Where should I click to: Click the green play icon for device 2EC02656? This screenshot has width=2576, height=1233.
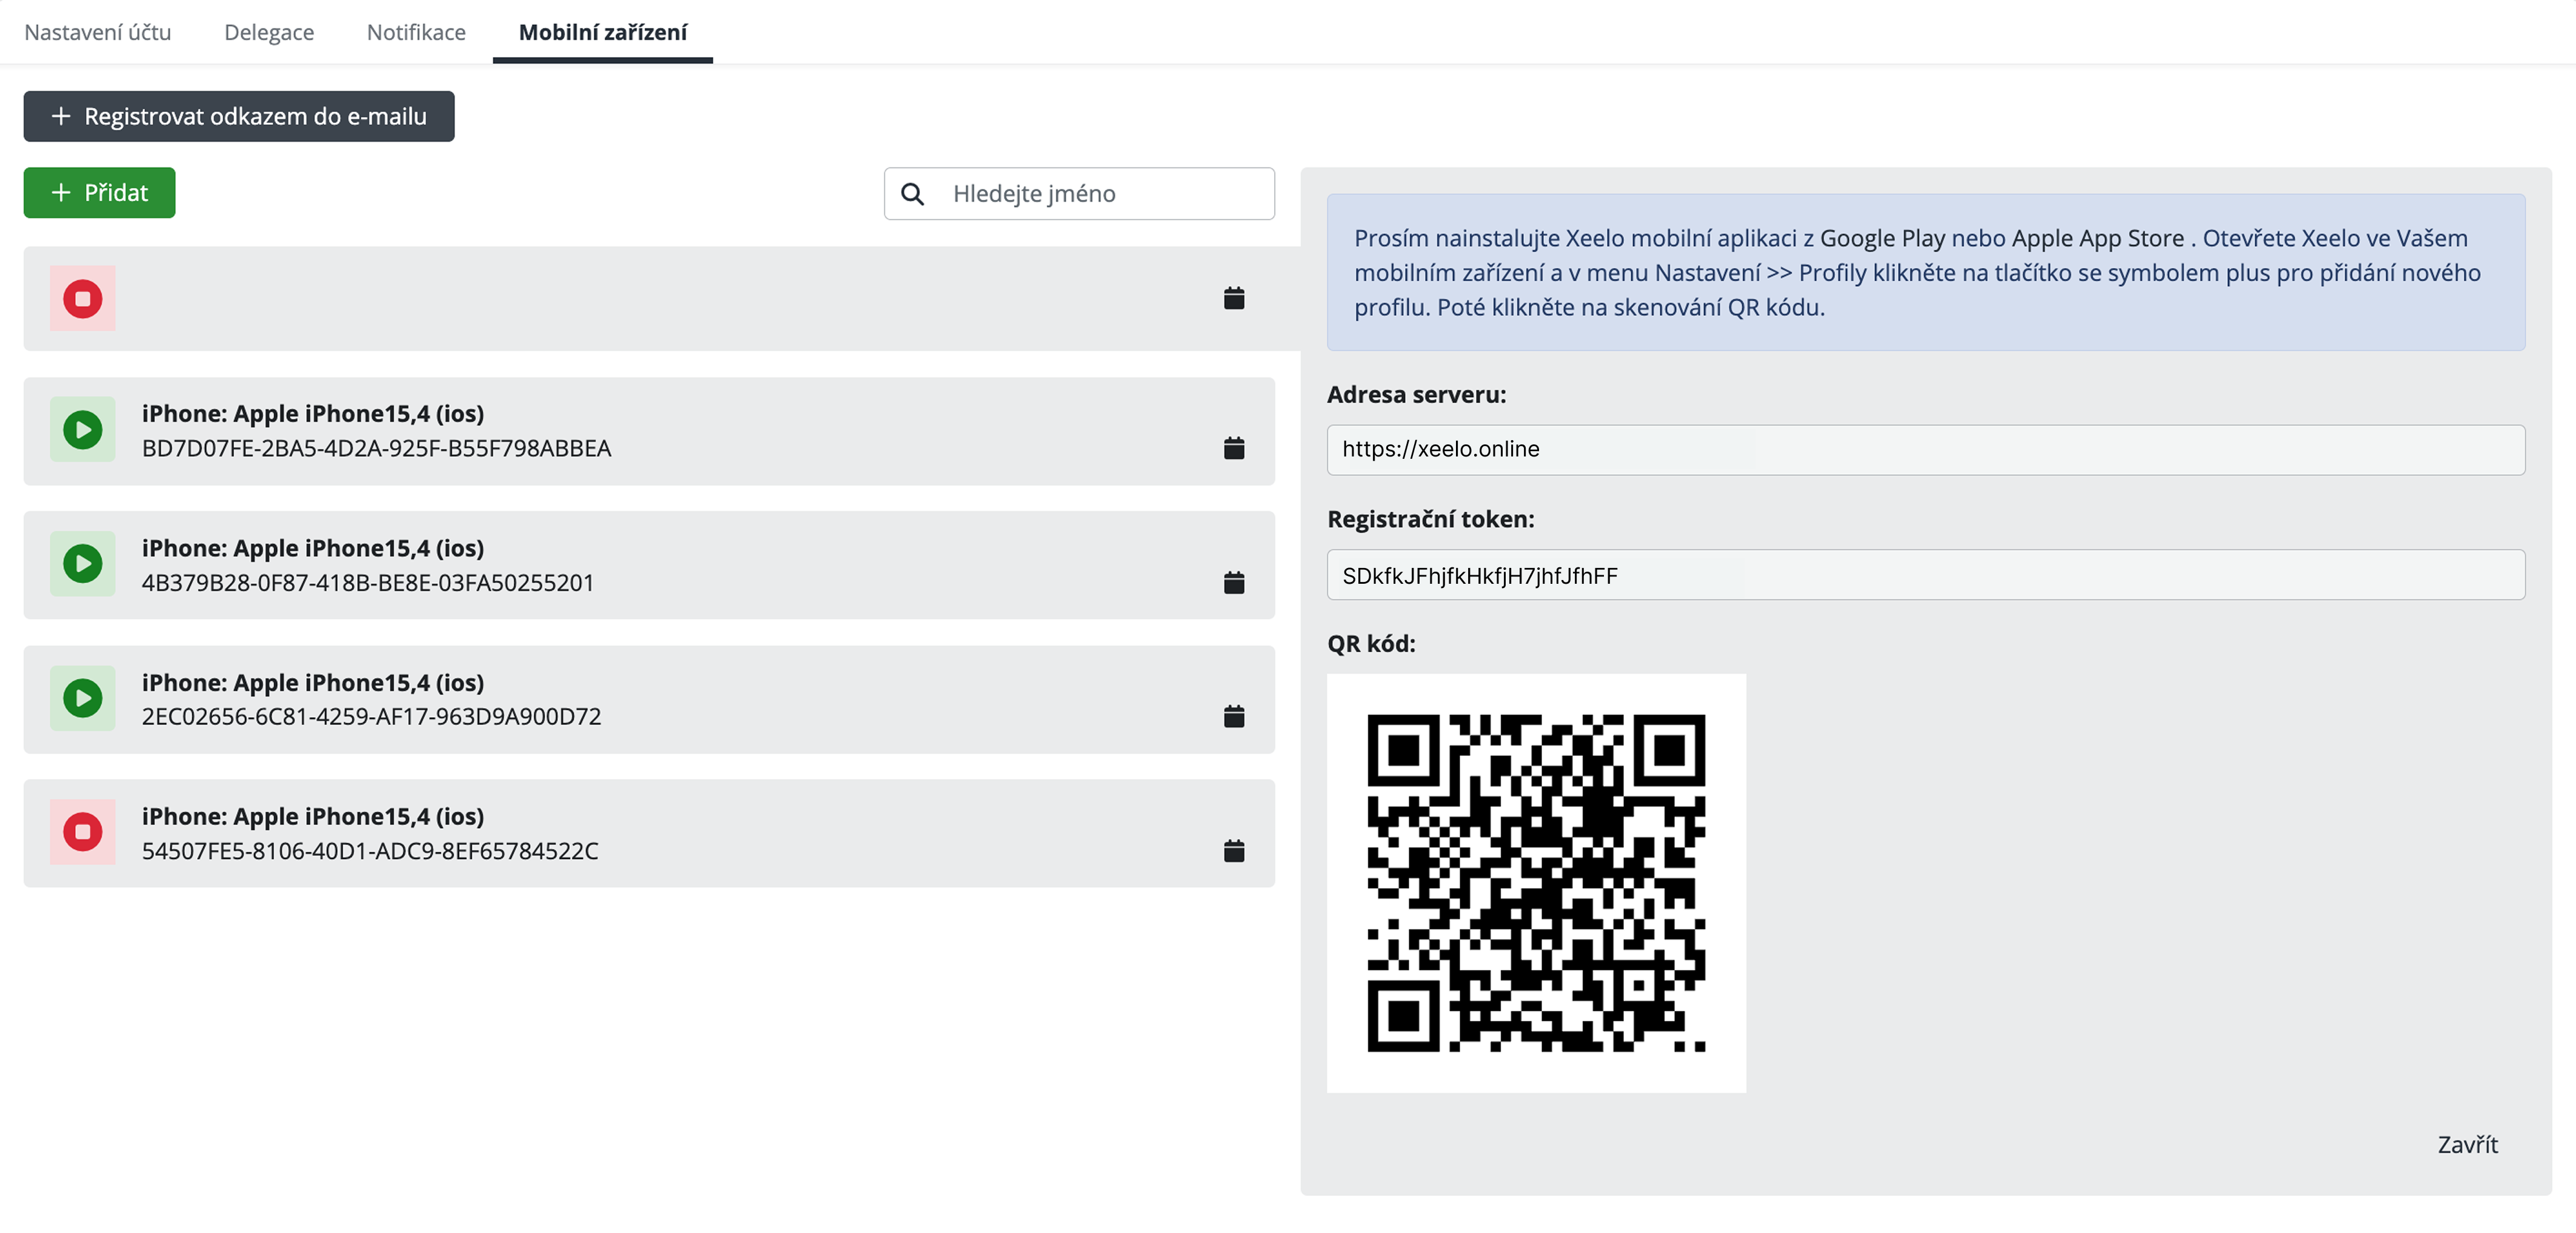83,698
